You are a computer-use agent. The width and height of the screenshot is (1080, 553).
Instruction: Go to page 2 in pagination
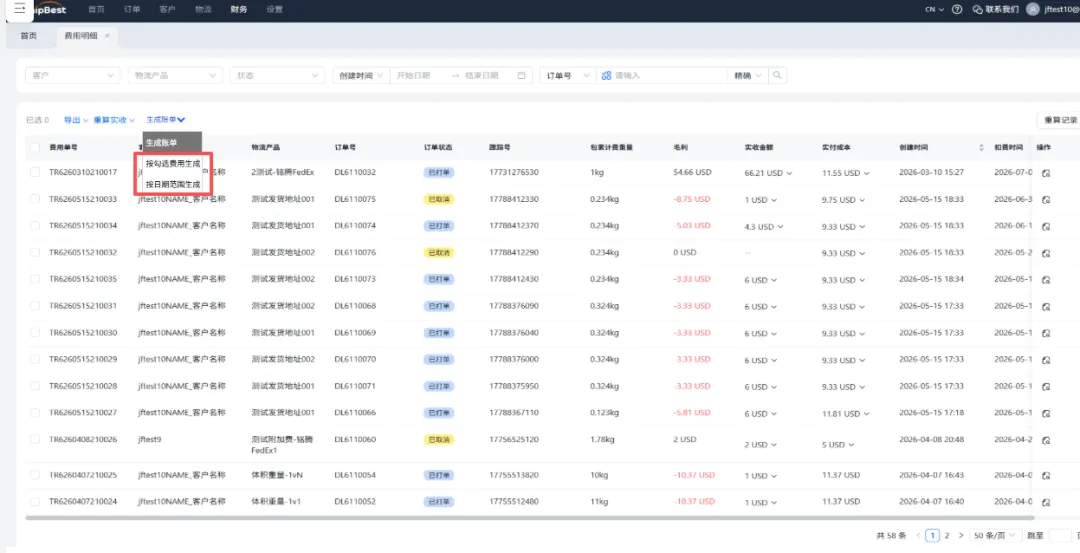click(x=947, y=535)
